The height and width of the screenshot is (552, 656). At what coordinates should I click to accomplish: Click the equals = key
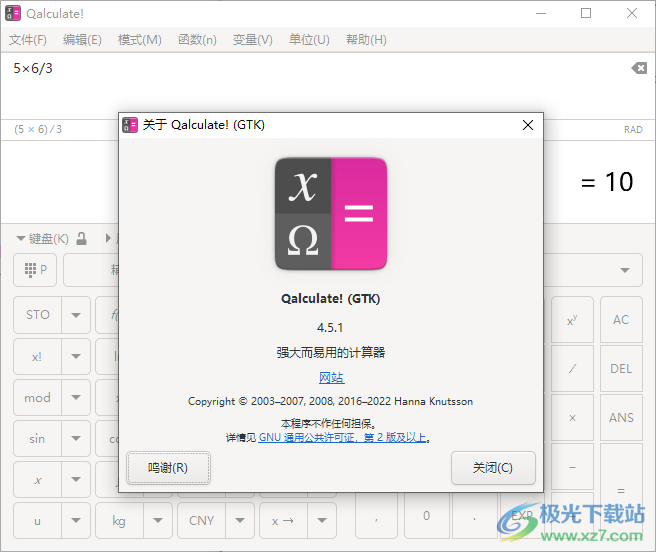pos(621,490)
